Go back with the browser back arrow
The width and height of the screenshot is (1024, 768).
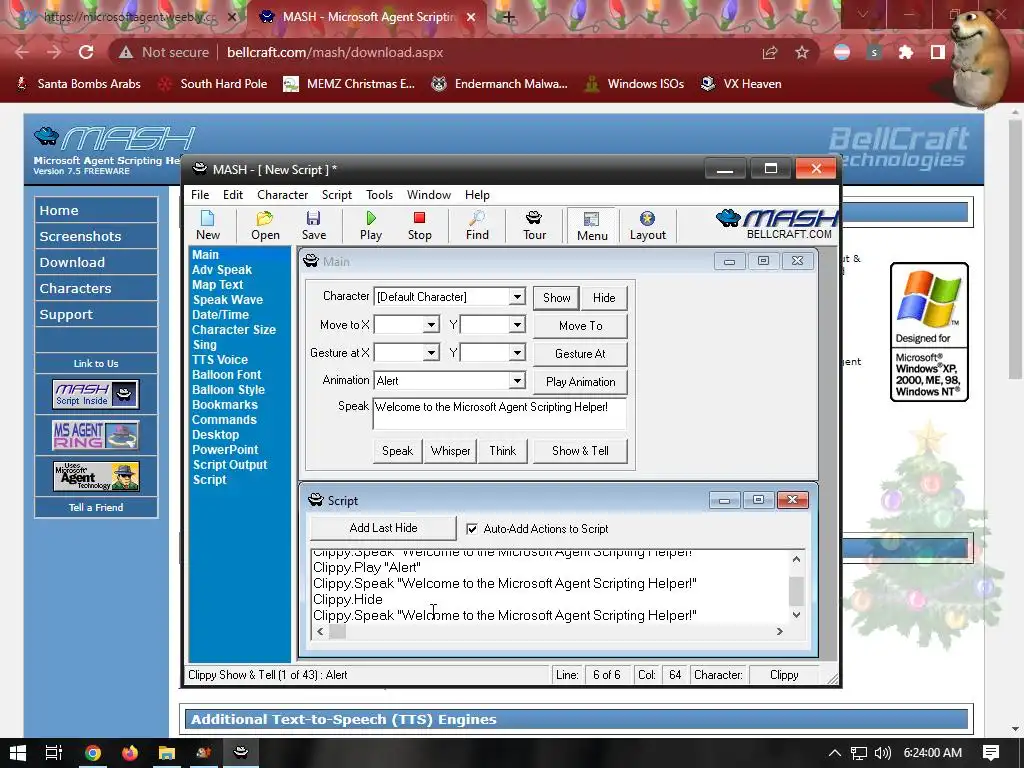(22, 52)
